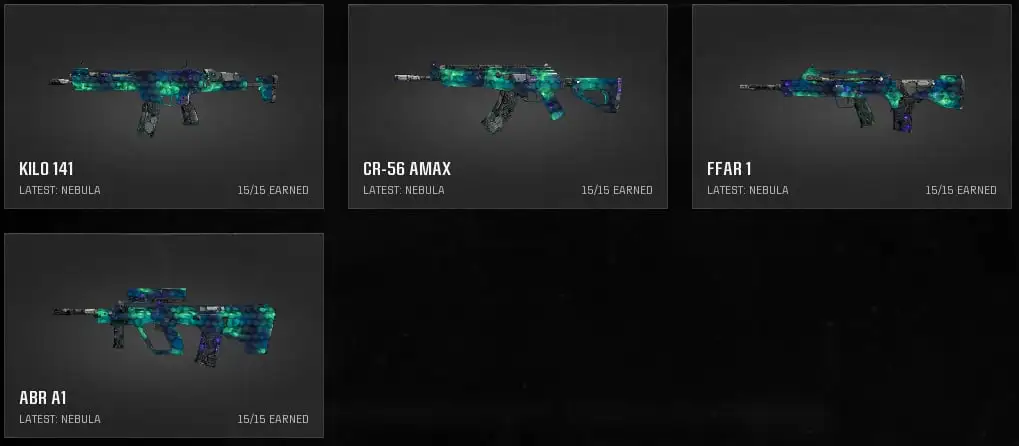Viewport: 1019px width, 446px height.
Task: Click 15/15 EARNED on the KILO 141 card
Action: click(x=273, y=190)
